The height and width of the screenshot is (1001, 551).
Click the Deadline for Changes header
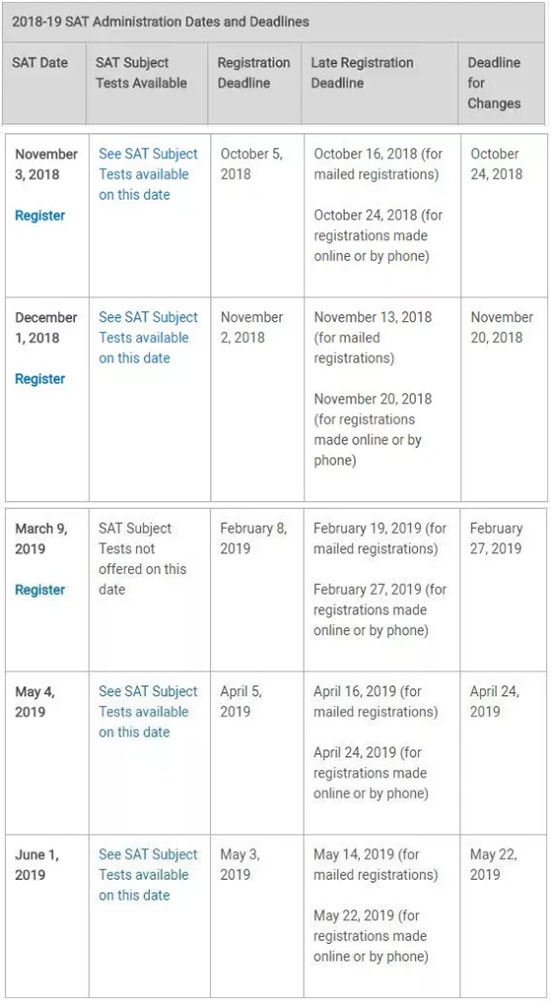pyautogui.click(x=494, y=83)
